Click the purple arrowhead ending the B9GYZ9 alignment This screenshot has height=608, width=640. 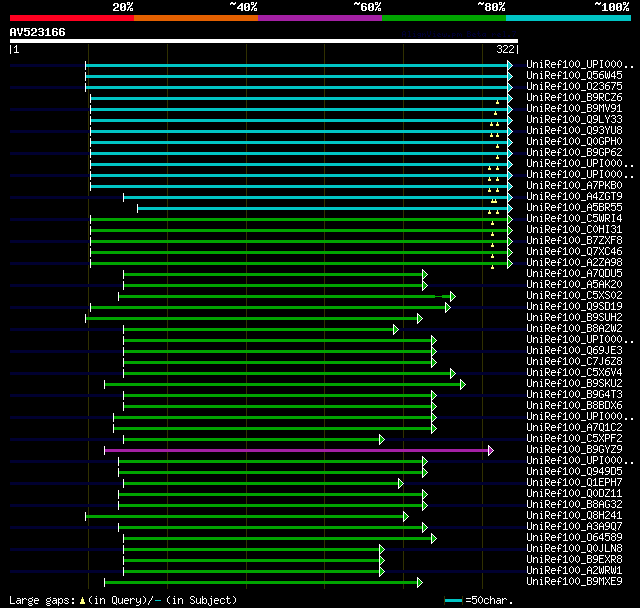pyautogui.click(x=491, y=450)
